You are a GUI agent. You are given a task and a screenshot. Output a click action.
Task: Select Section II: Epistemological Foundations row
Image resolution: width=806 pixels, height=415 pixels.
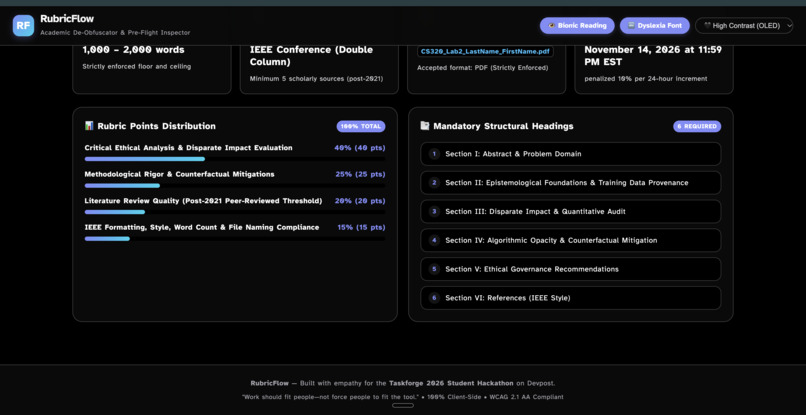(571, 183)
